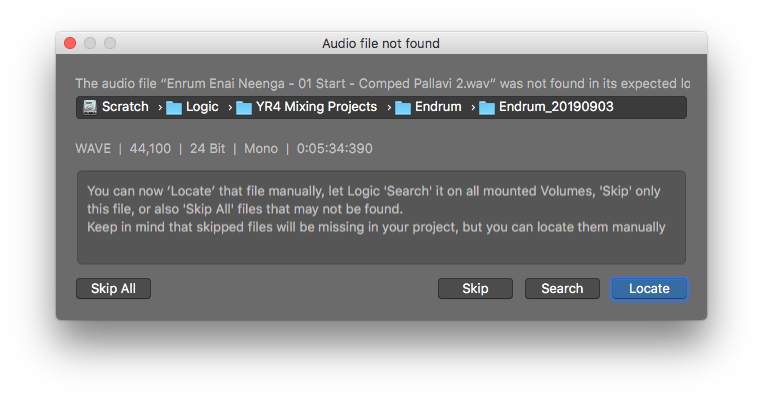Screen dimensions: 763x400
Task: Skip only this missing file
Action: pos(475,289)
